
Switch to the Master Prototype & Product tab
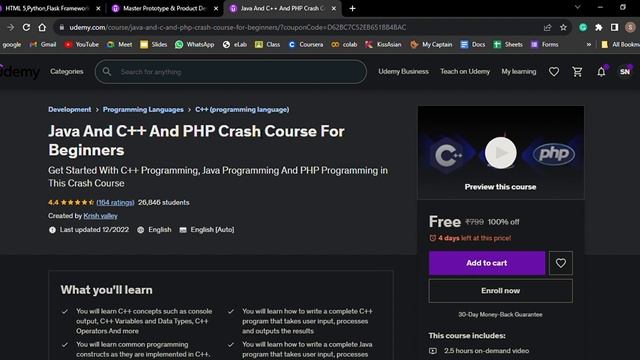(x=164, y=8)
